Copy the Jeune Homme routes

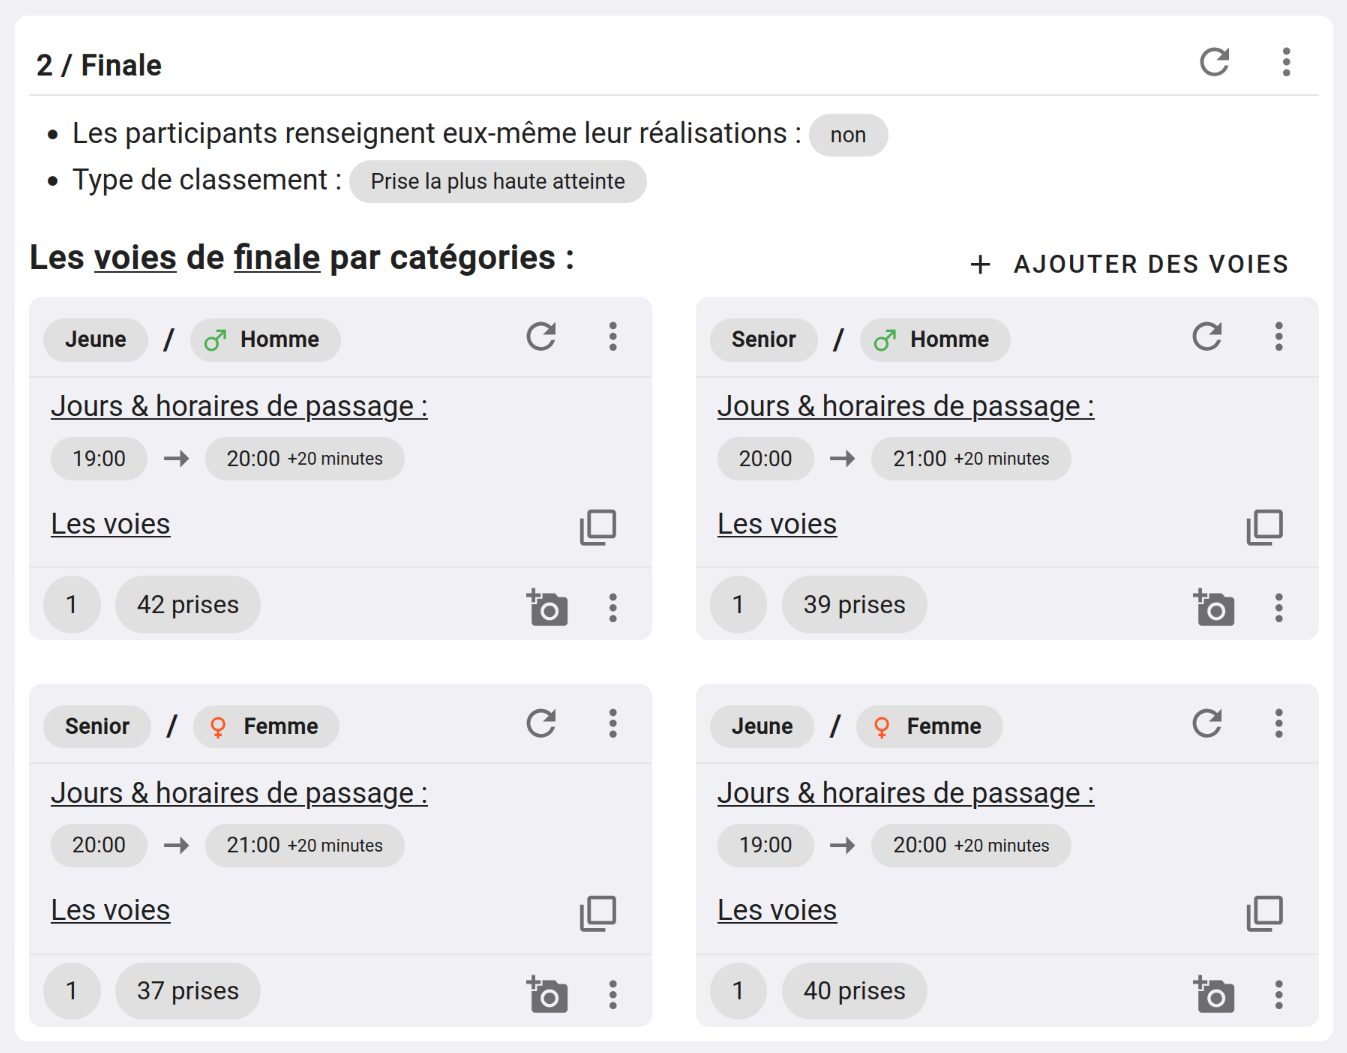point(598,527)
